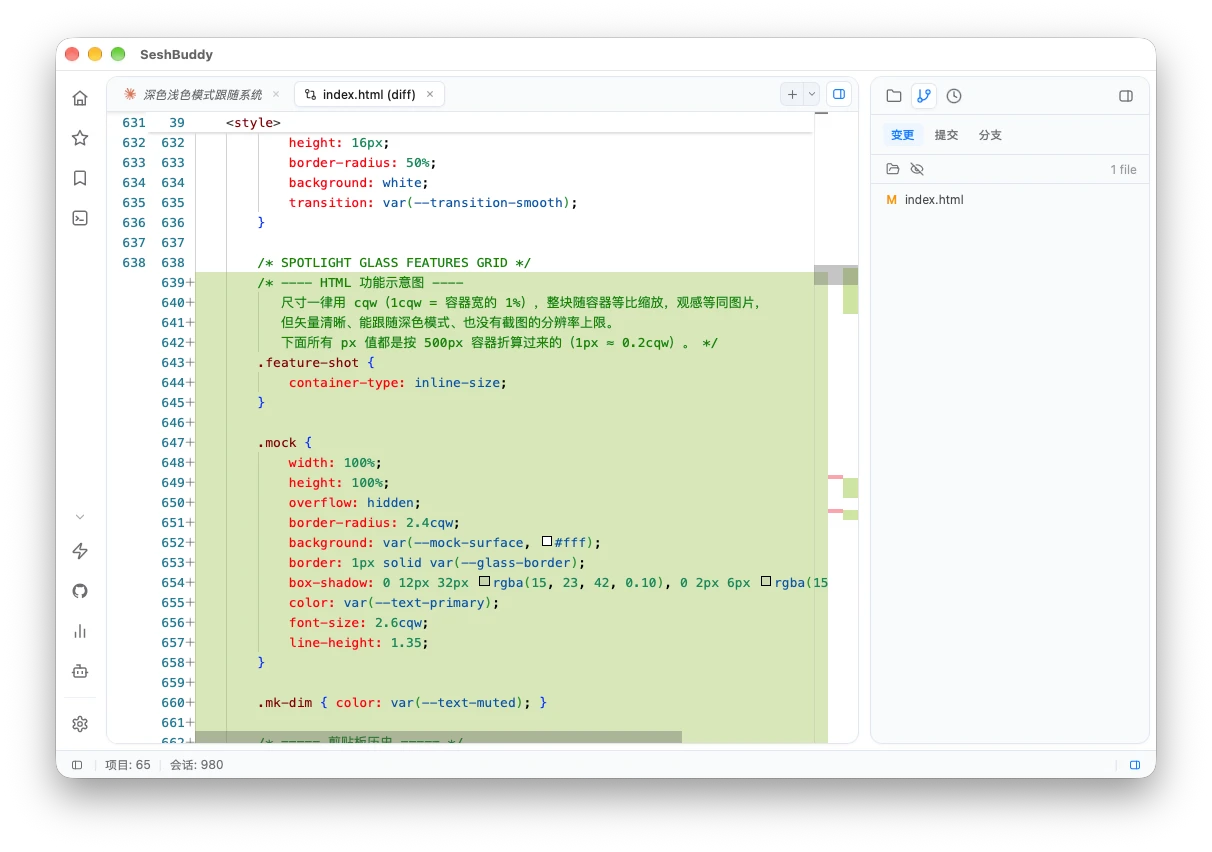Click the .mk-dim rule line
This screenshot has height=852, width=1212.
click(x=402, y=702)
